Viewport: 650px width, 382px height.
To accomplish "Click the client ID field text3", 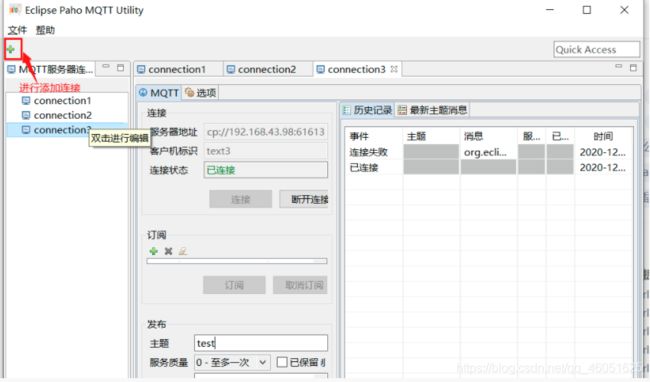I will pos(266,151).
